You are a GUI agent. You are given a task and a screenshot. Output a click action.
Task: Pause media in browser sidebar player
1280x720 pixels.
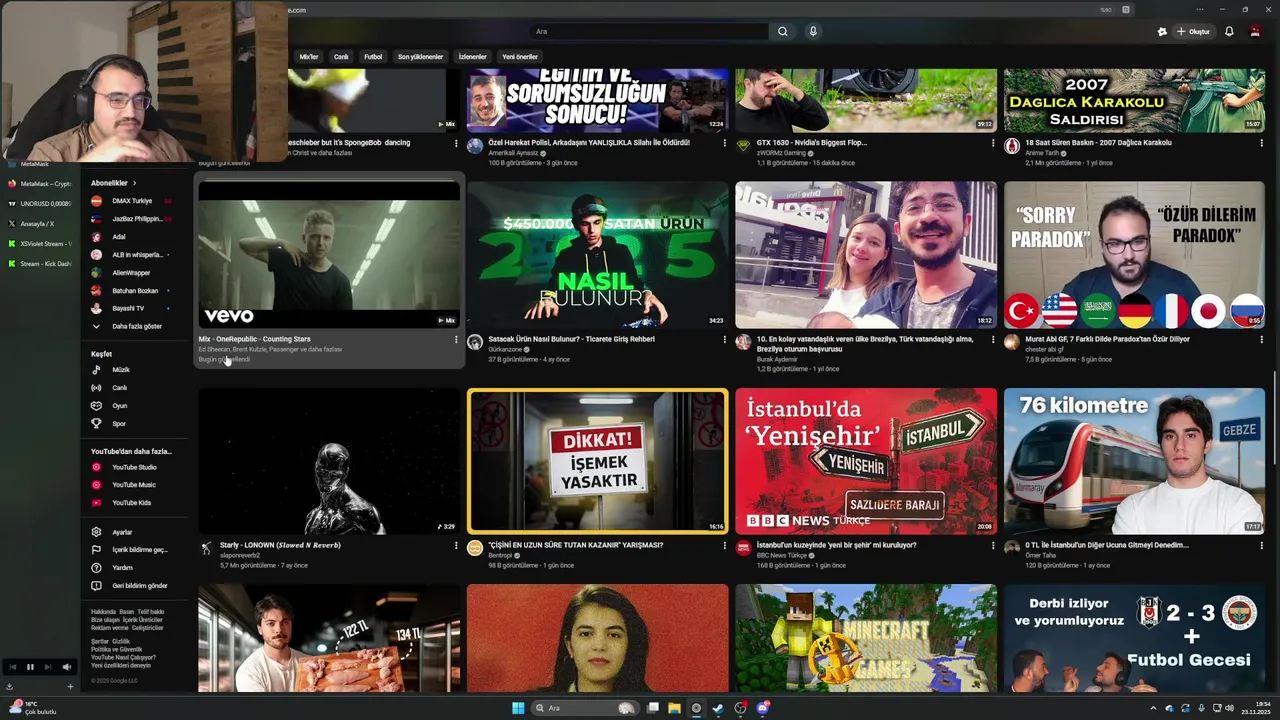tap(30, 667)
